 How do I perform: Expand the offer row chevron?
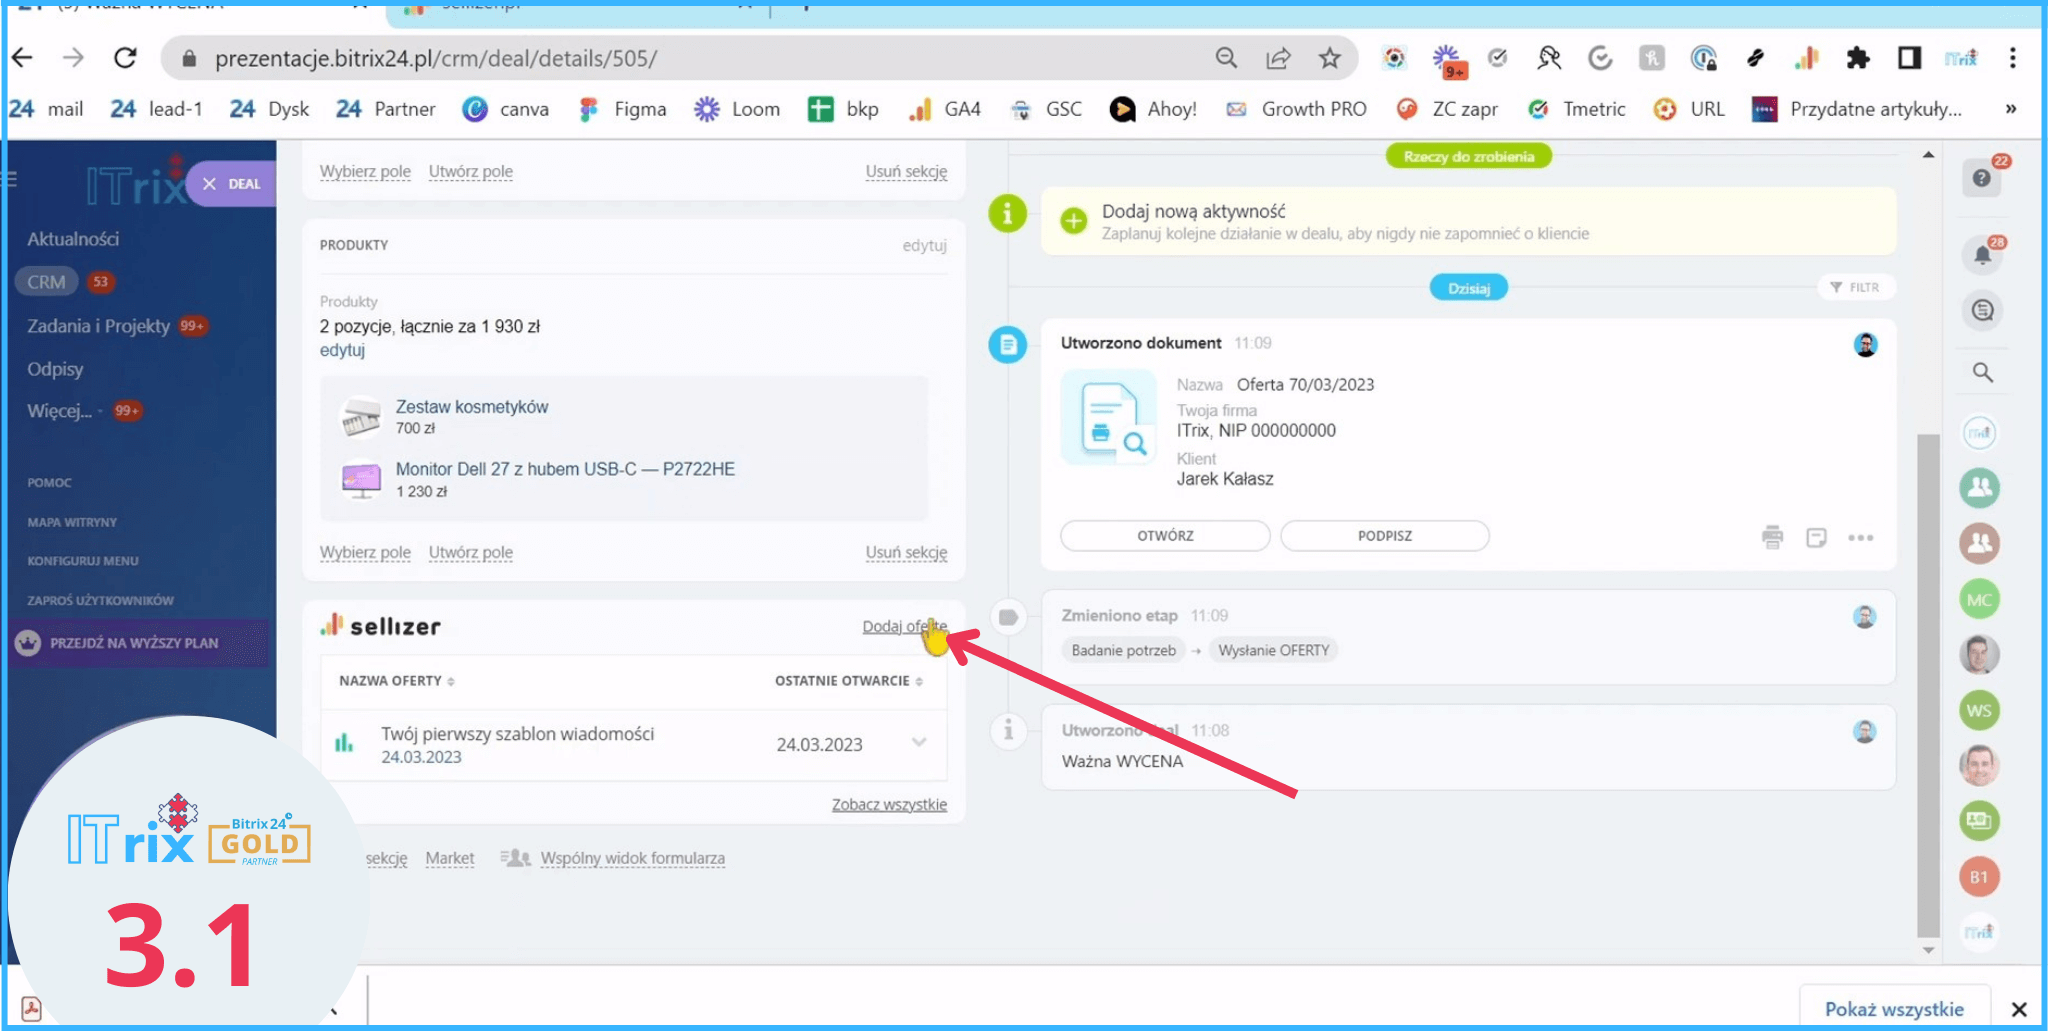tap(919, 742)
